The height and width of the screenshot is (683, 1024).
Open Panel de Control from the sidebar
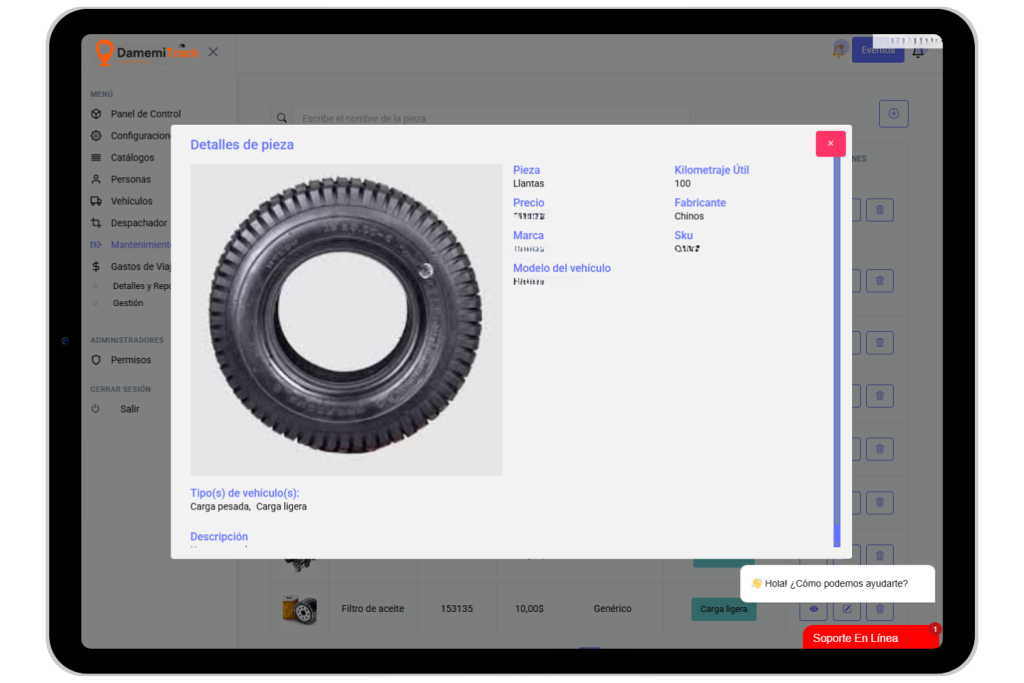click(145, 114)
